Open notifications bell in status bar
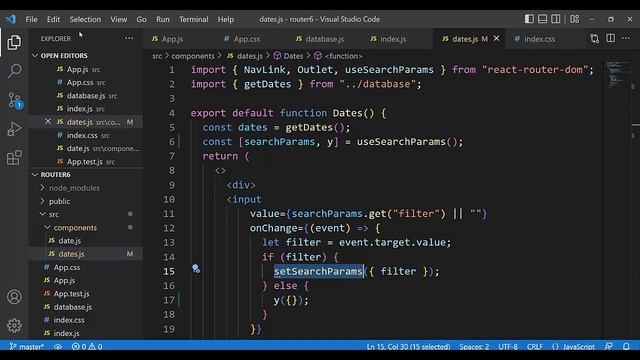Screen dimensions: 640x360 coord(626,347)
